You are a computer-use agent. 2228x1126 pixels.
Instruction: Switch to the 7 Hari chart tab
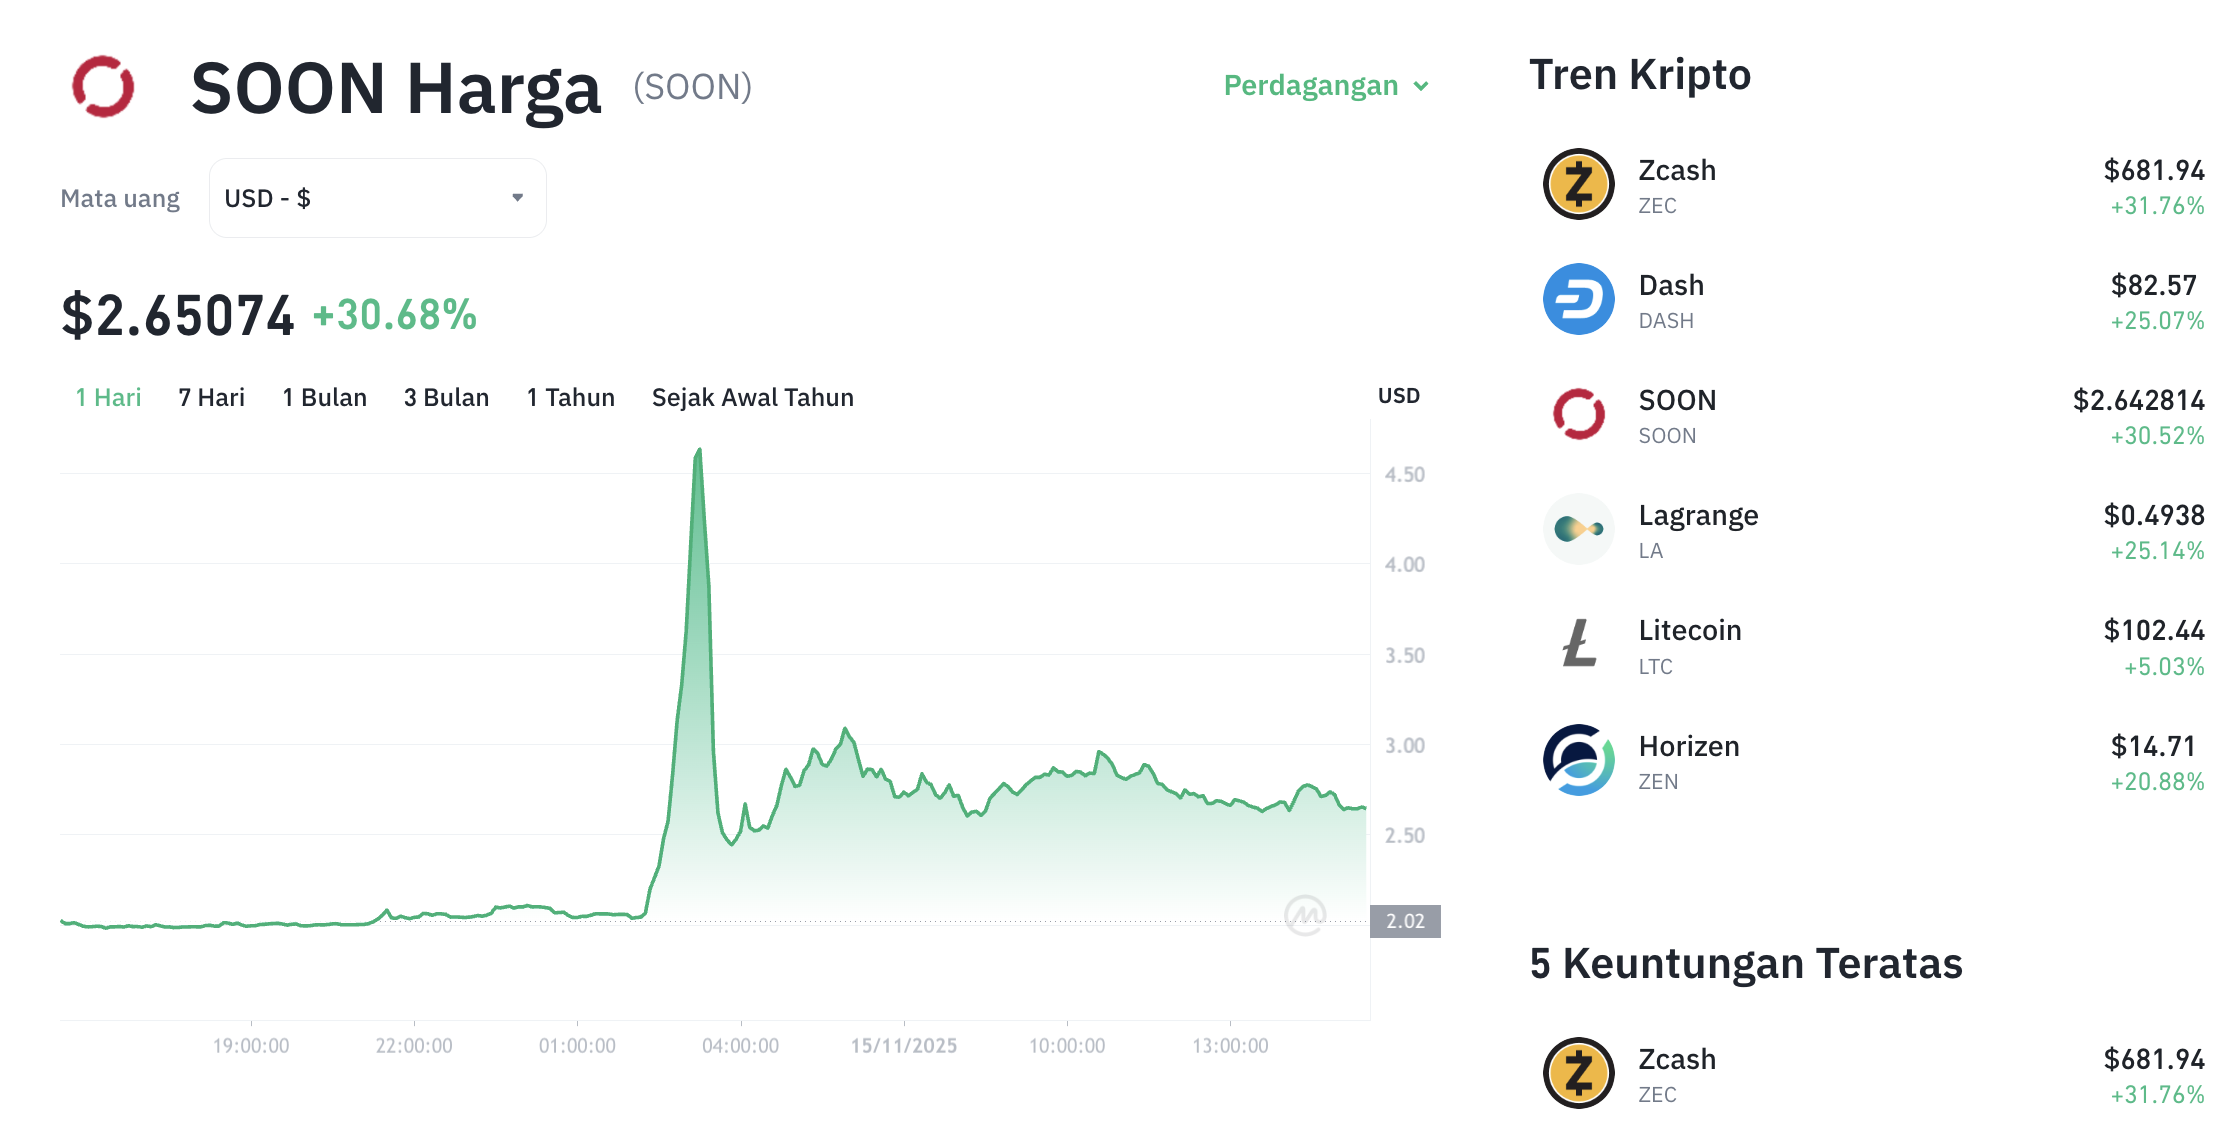click(211, 397)
